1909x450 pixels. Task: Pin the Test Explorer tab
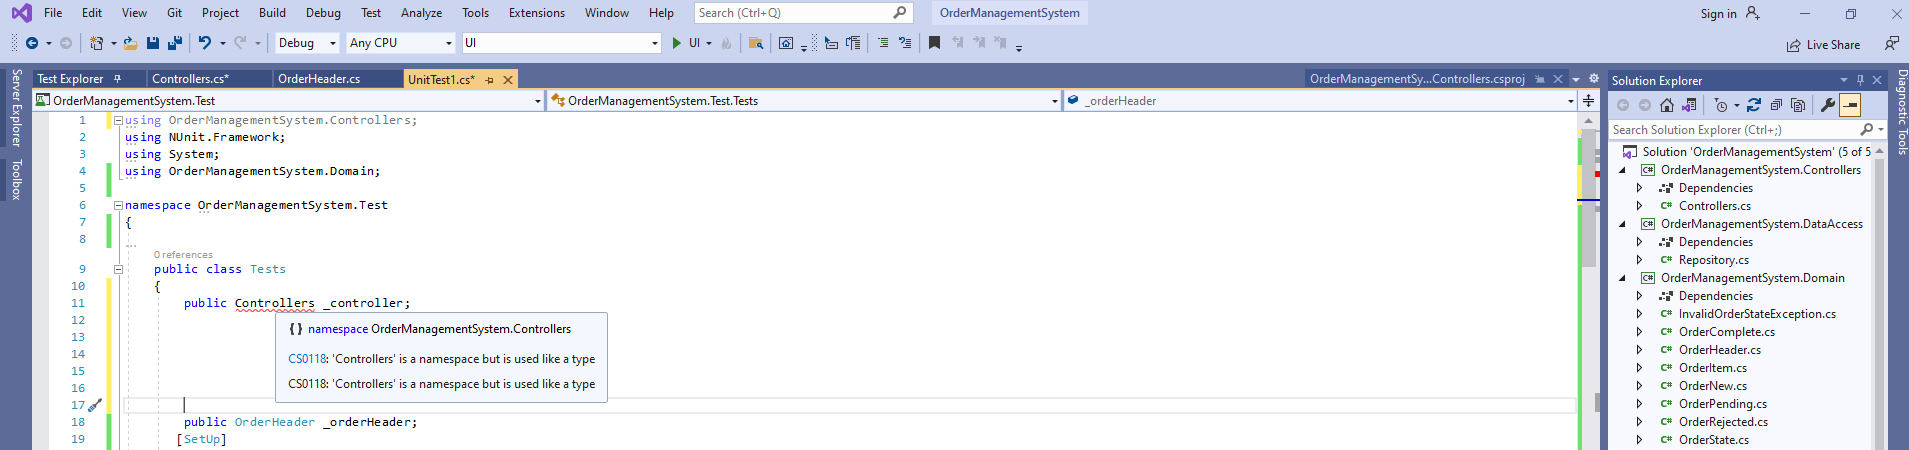click(117, 78)
